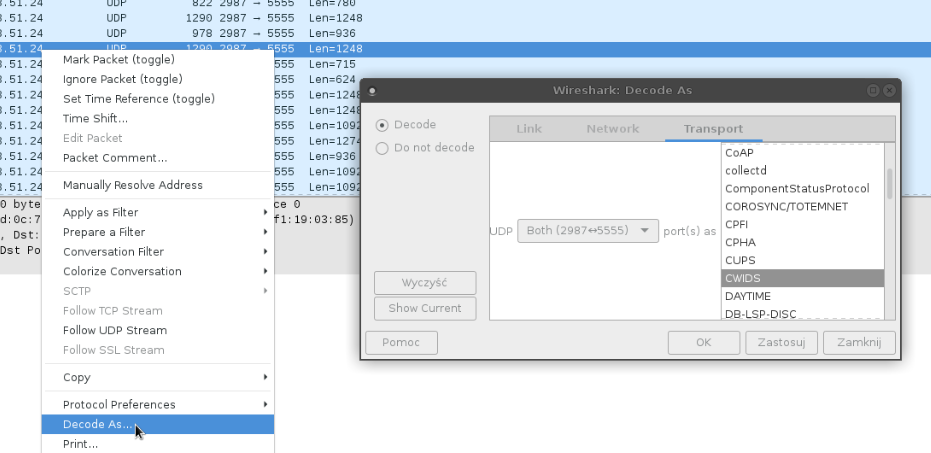Select CPFI protocol in the list
The height and width of the screenshot is (453, 931).
point(802,224)
